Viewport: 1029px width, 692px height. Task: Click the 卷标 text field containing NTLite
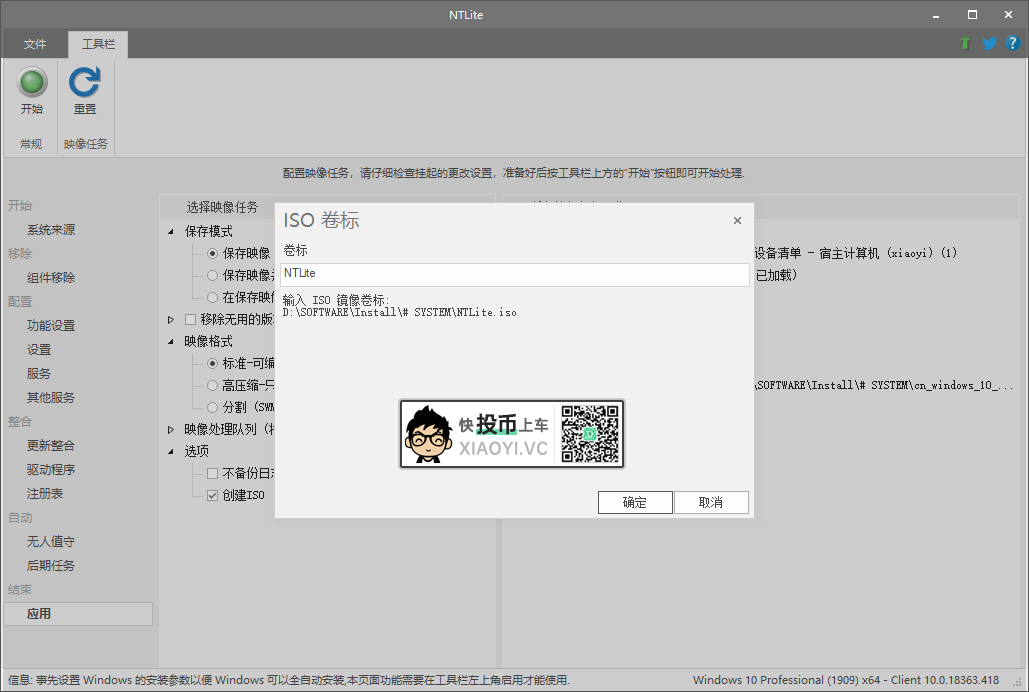(x=514, y=274)
